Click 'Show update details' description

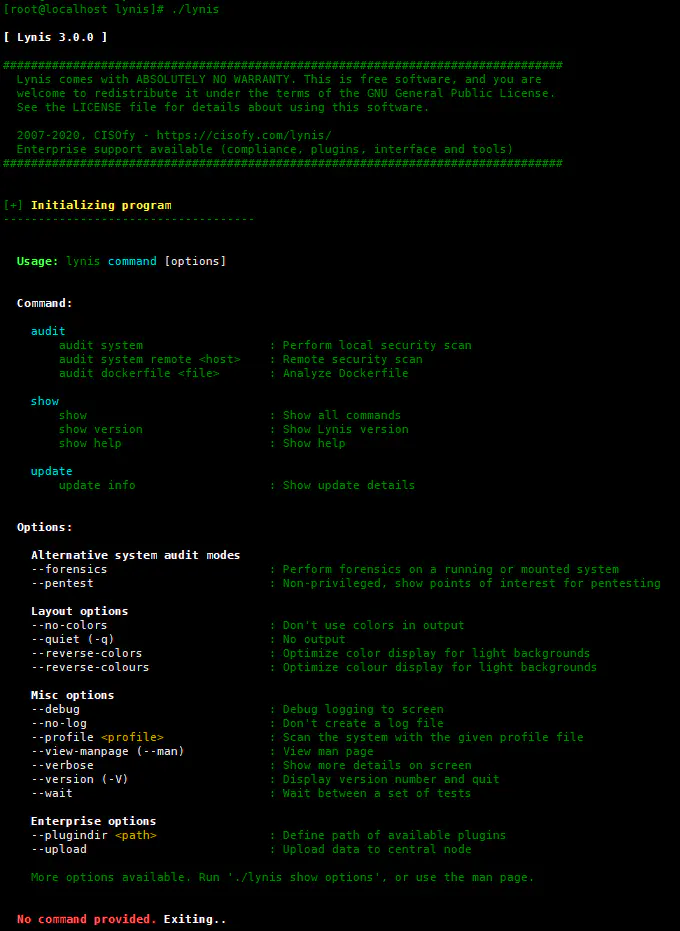pyautogui.click(x=349, y=486)
